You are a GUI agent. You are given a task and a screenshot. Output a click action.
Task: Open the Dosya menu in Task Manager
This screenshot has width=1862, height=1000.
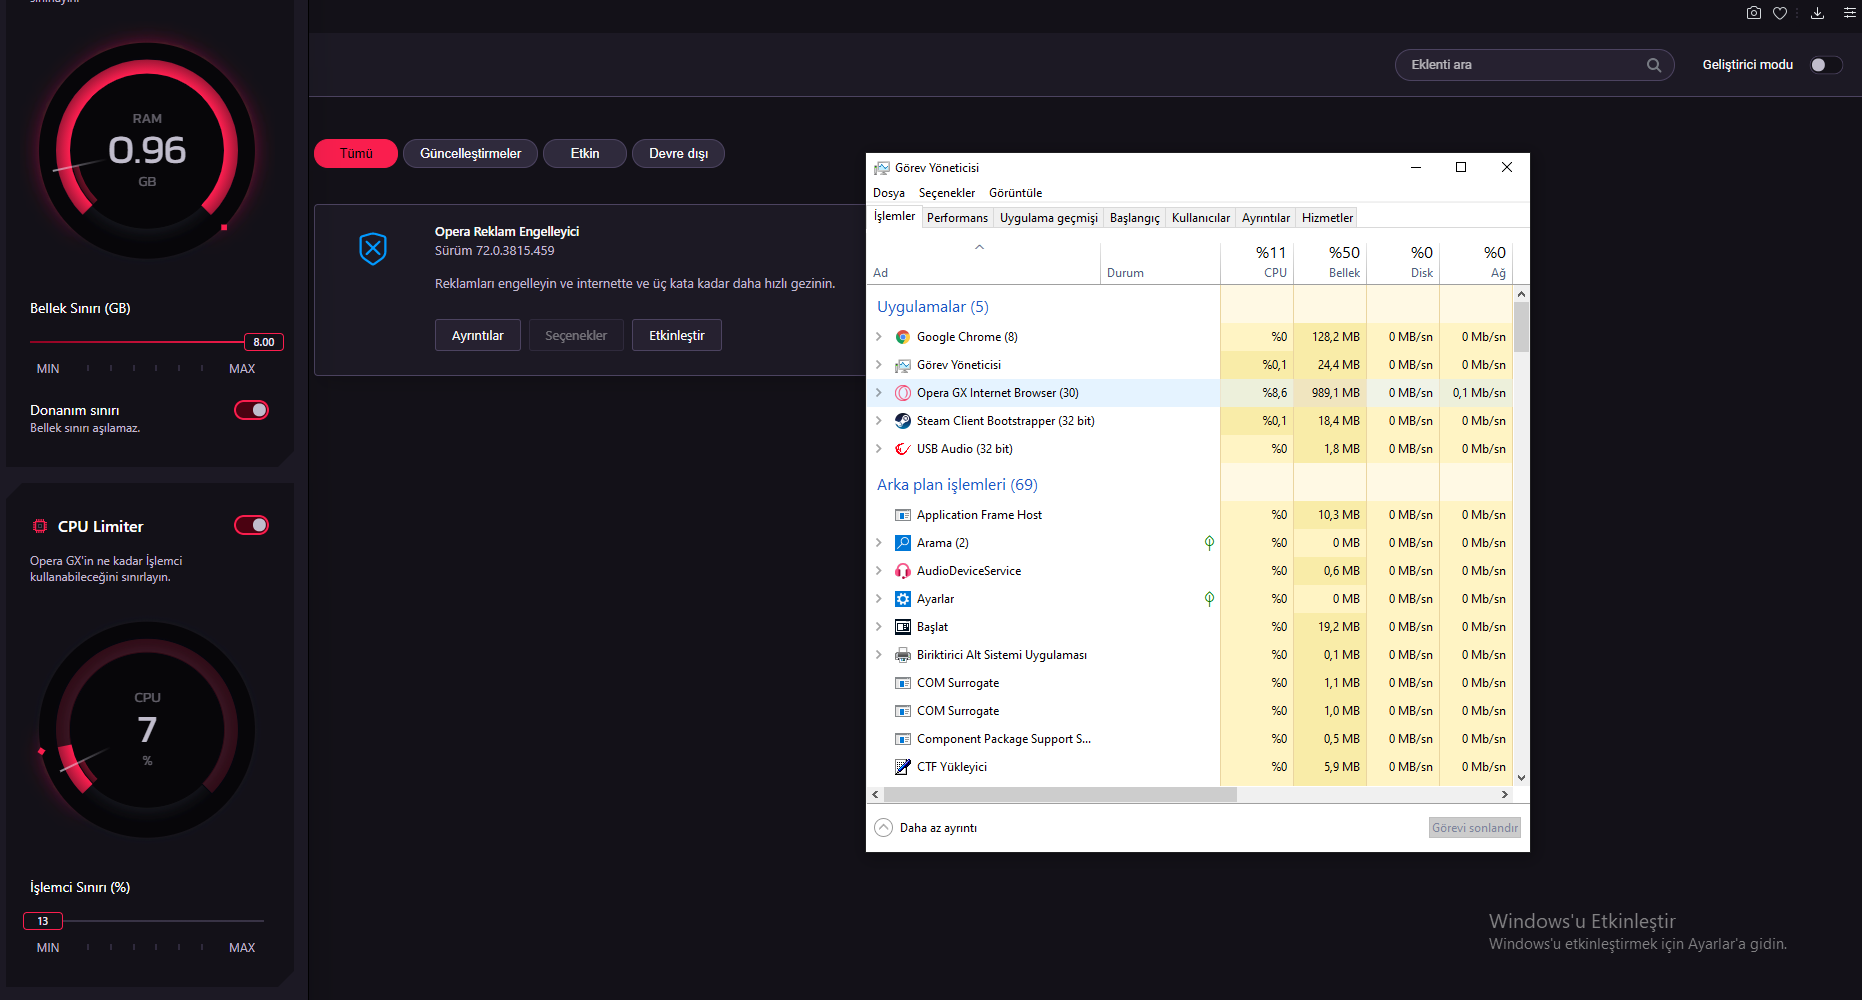(889, 193)
